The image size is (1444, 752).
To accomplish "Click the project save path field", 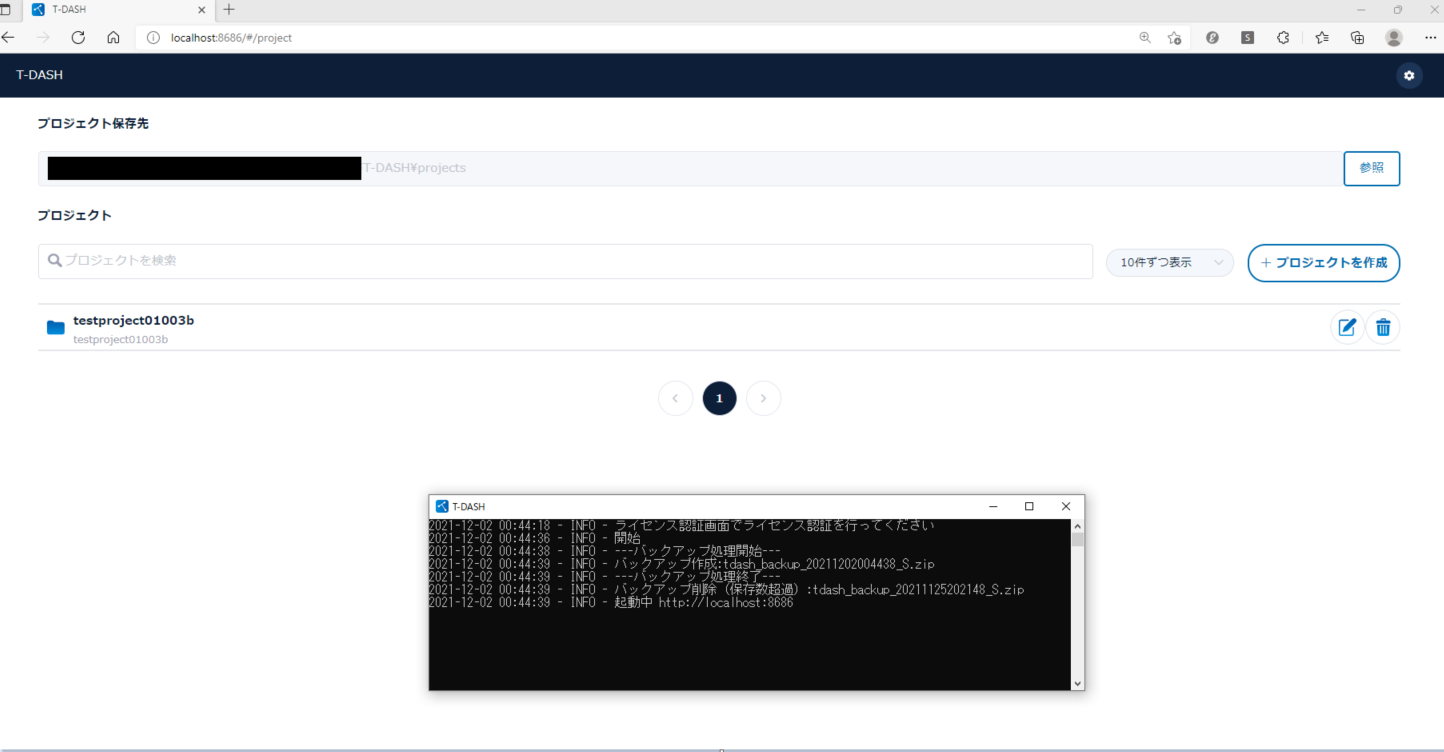I will tap(690, 168).
